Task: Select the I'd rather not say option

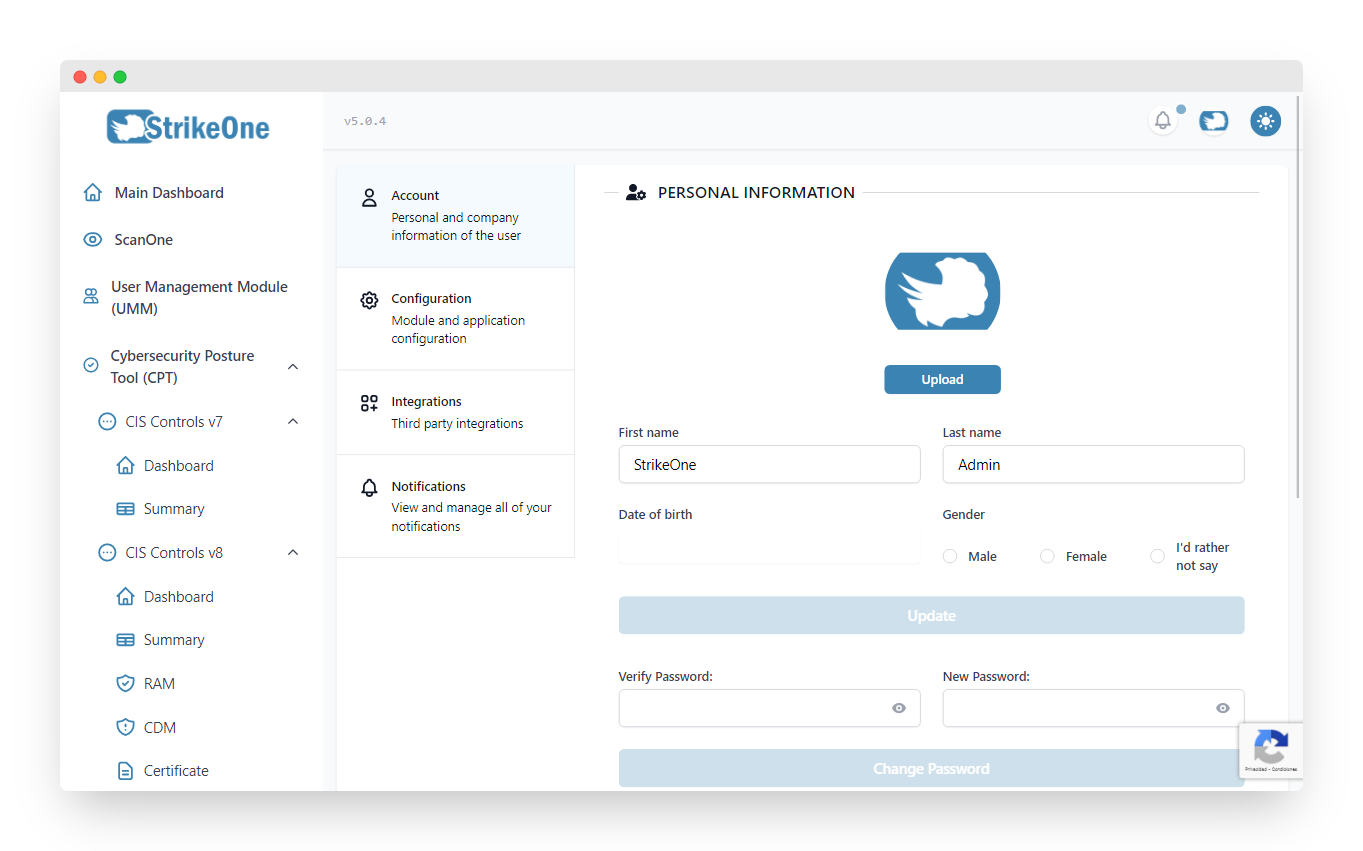Action: pos(1157,555)
